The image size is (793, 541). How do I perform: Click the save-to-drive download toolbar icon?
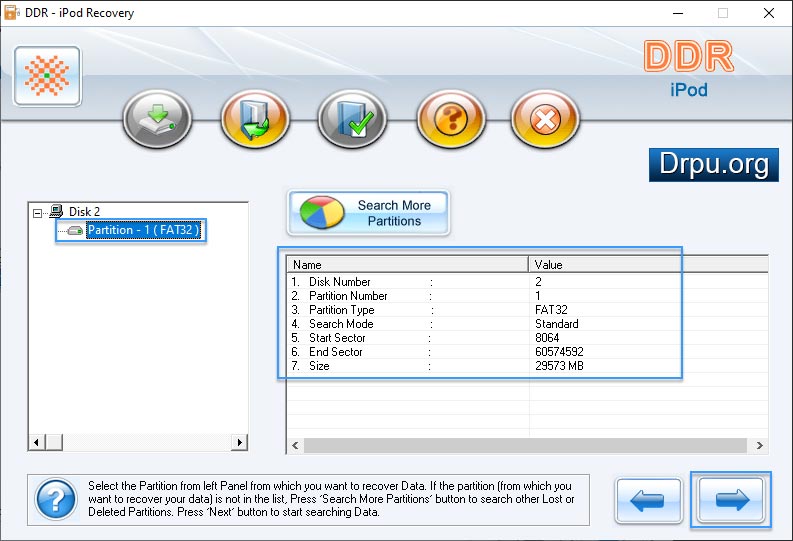157,119
